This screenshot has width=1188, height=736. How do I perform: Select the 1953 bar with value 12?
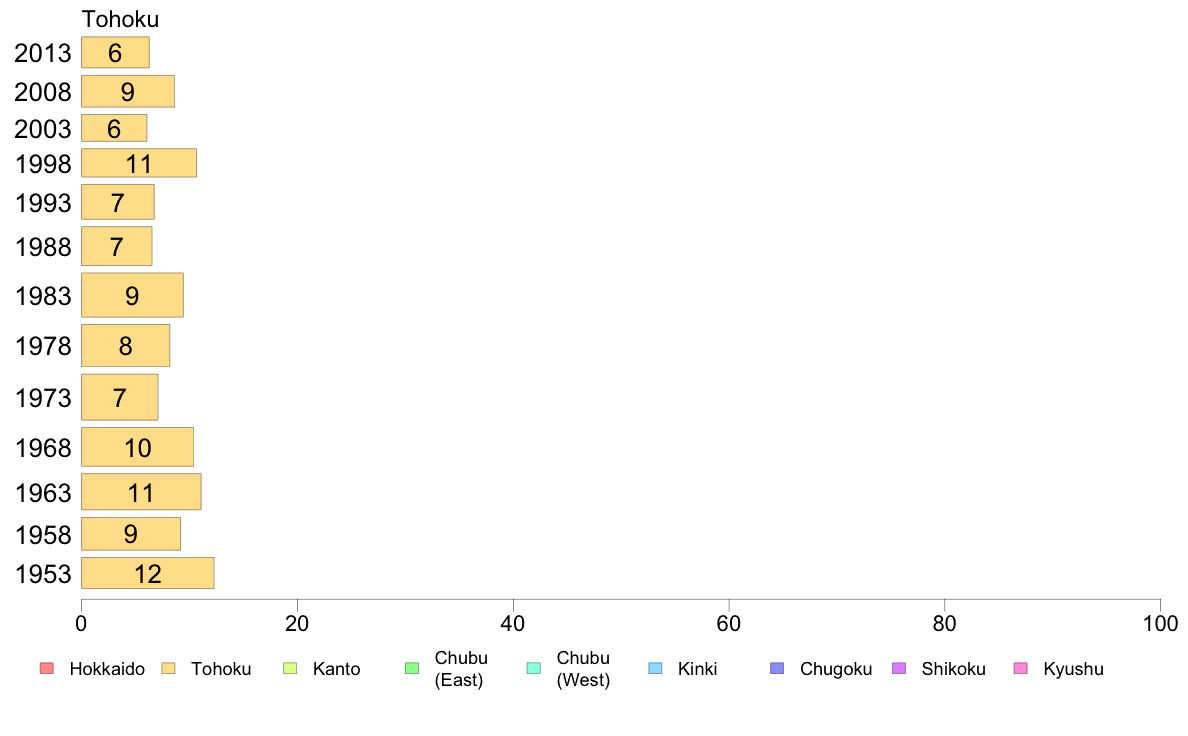(148, 573)
